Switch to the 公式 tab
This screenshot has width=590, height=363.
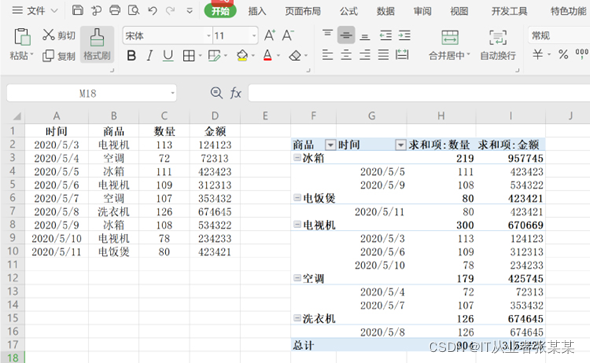tap(348, 11)
